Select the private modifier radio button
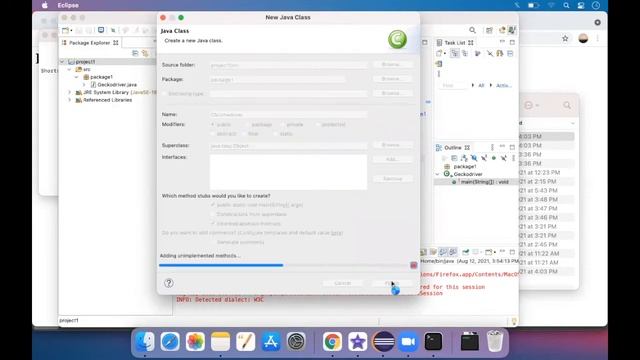640x360 pixels. coord(282,124)
